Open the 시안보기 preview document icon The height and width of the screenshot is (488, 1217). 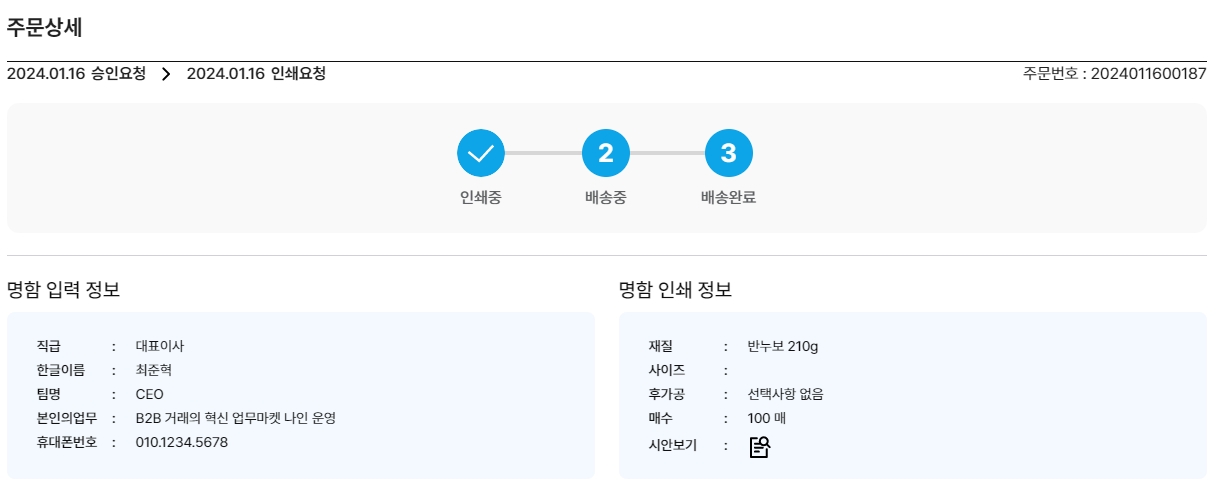(x=760, y=447)
